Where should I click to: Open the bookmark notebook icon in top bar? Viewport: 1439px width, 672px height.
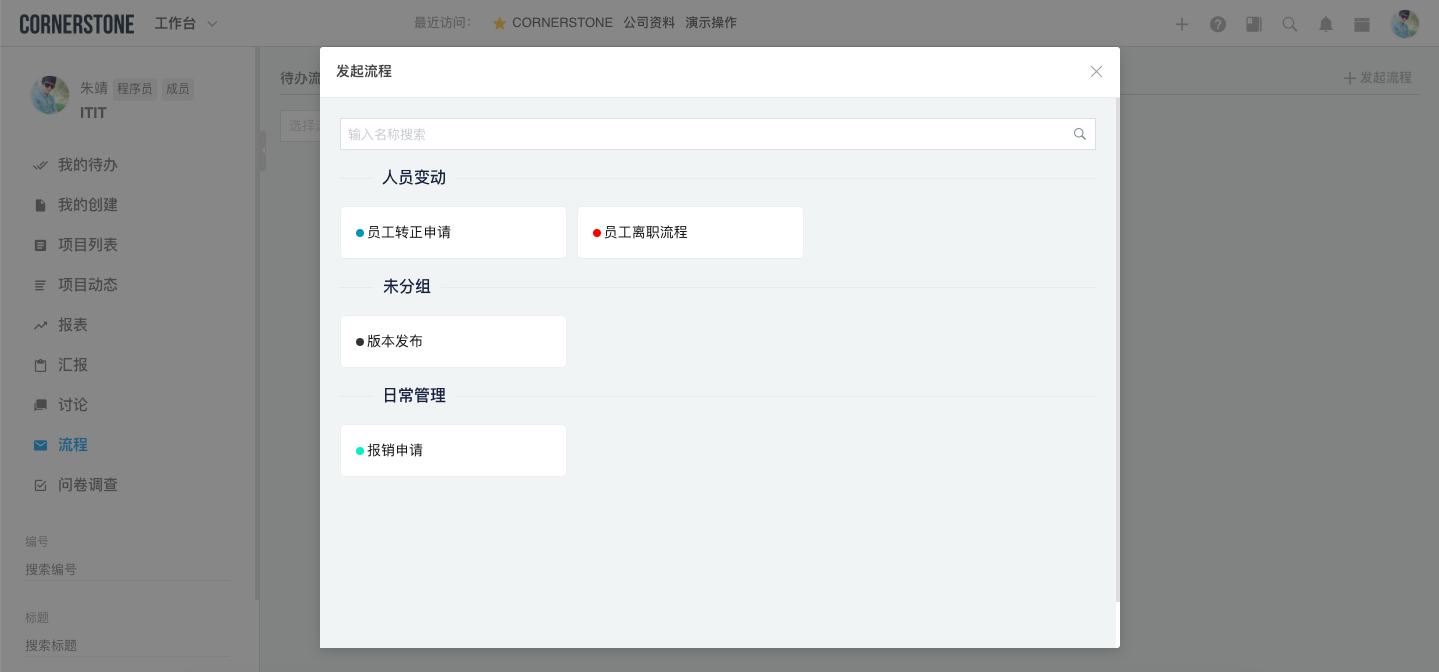1254,24
